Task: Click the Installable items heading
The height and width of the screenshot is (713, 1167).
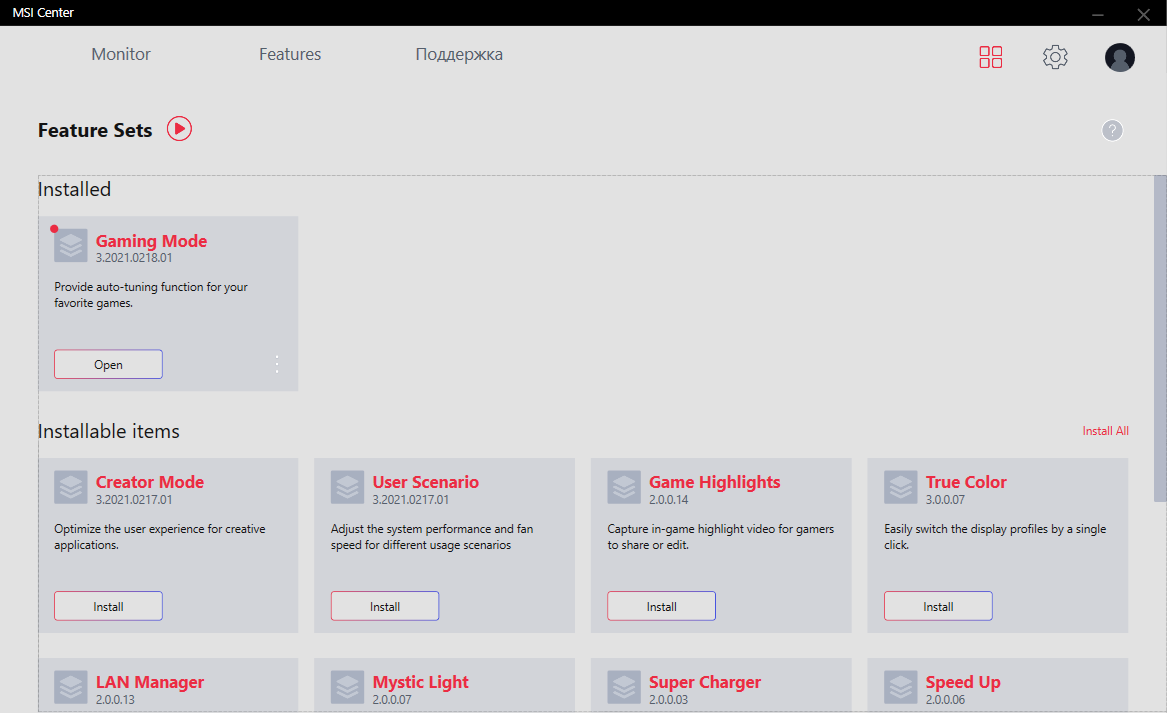Action: pos(109,432)
